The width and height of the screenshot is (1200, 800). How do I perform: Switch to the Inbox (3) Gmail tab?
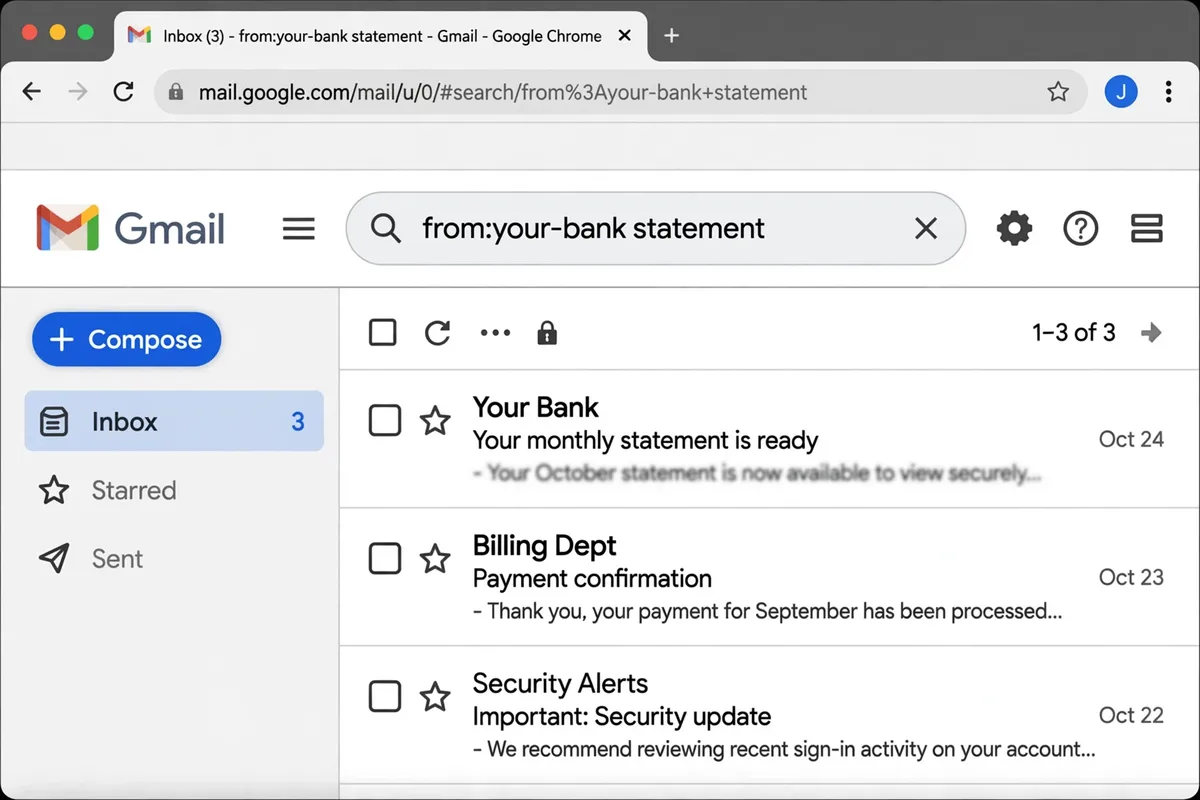point(378,37)
